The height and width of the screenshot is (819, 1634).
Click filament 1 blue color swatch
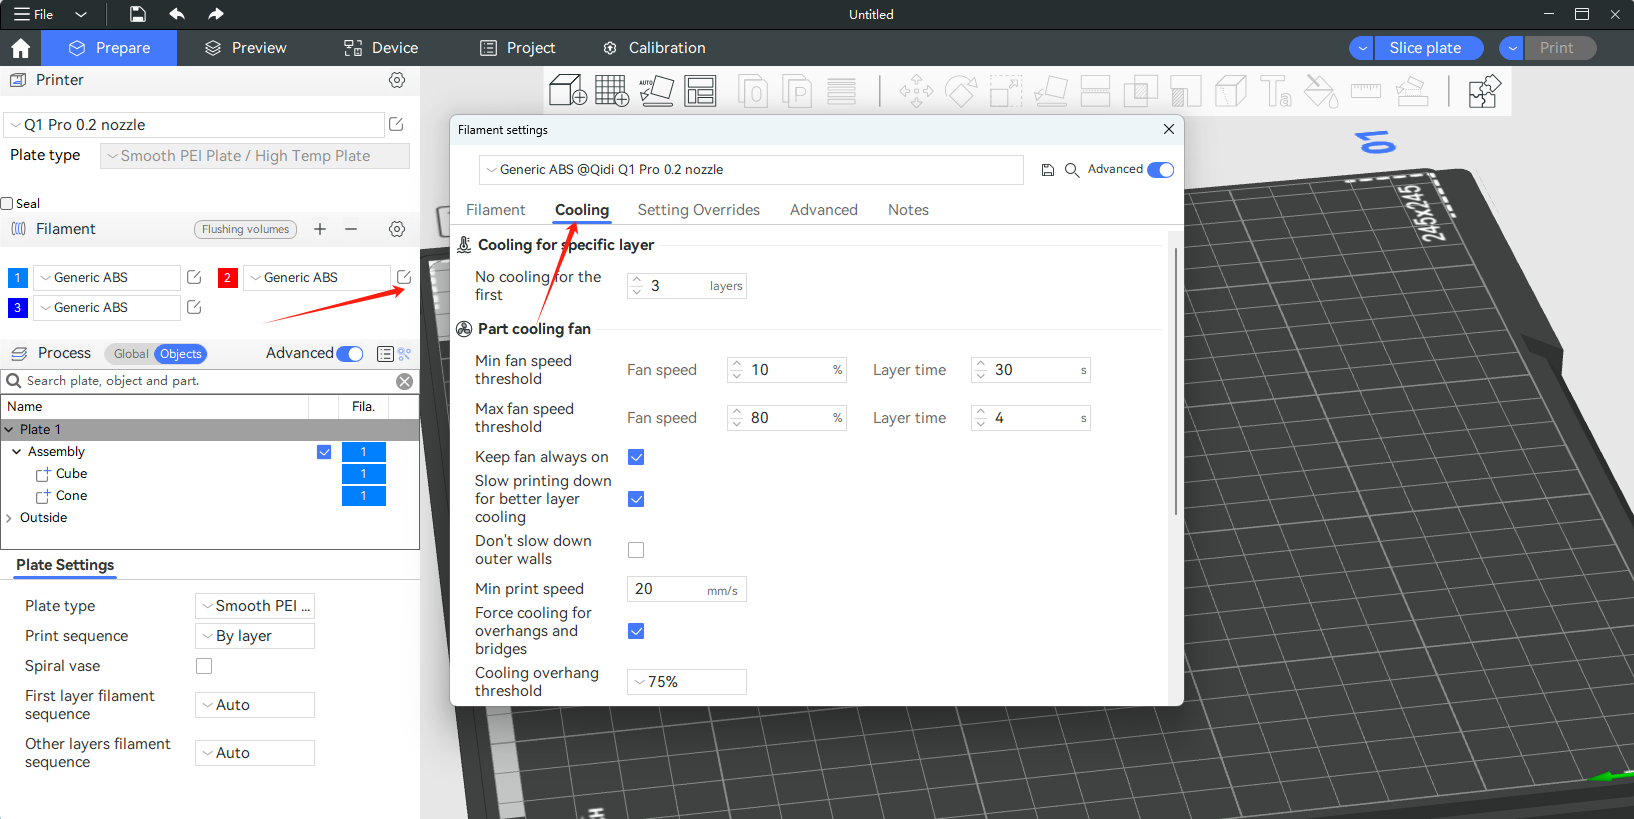tap(18, 278)
